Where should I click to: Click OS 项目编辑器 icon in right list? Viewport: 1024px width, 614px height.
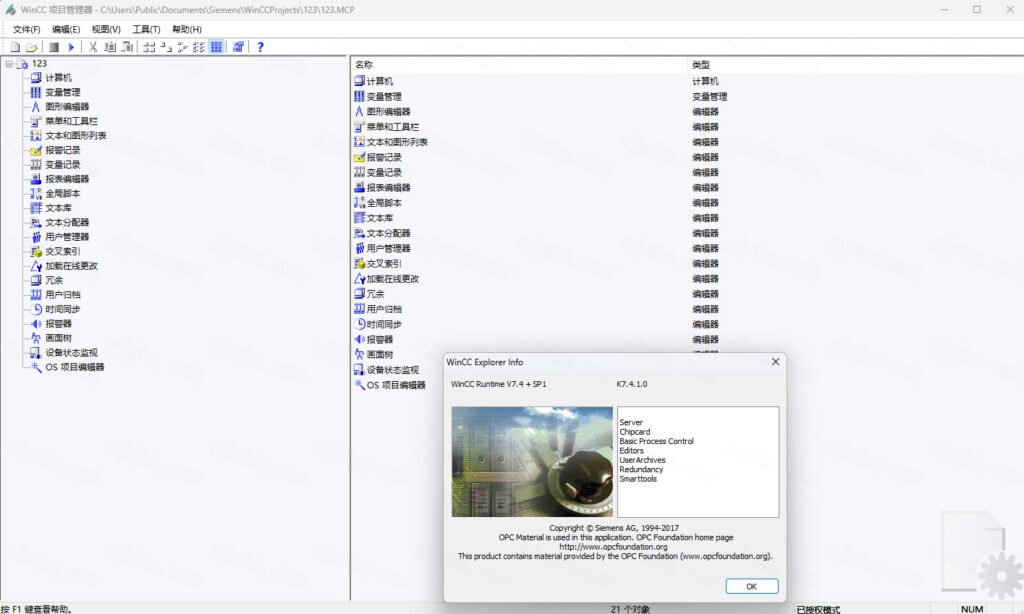(359, 385)
